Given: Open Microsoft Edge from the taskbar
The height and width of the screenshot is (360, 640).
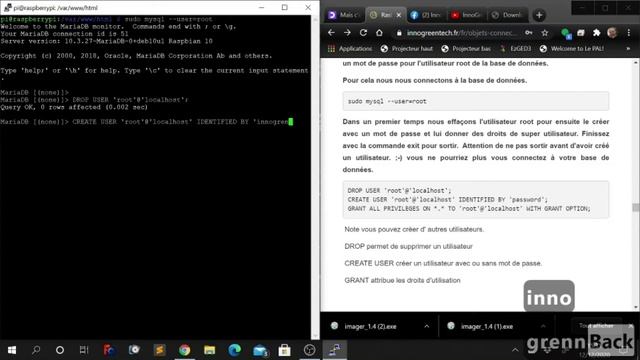Looking at the screenshot, I should (x=235, y=350).
